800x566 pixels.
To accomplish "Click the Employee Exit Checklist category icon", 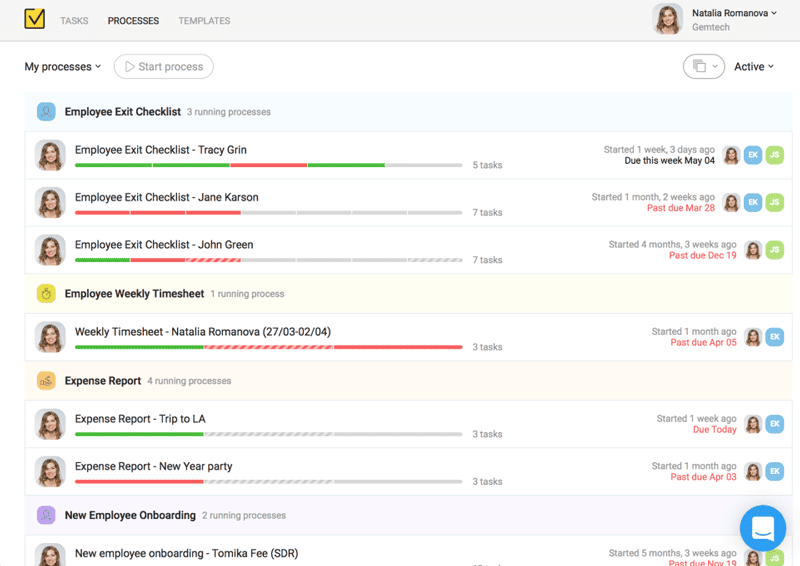I will (46, 112).
